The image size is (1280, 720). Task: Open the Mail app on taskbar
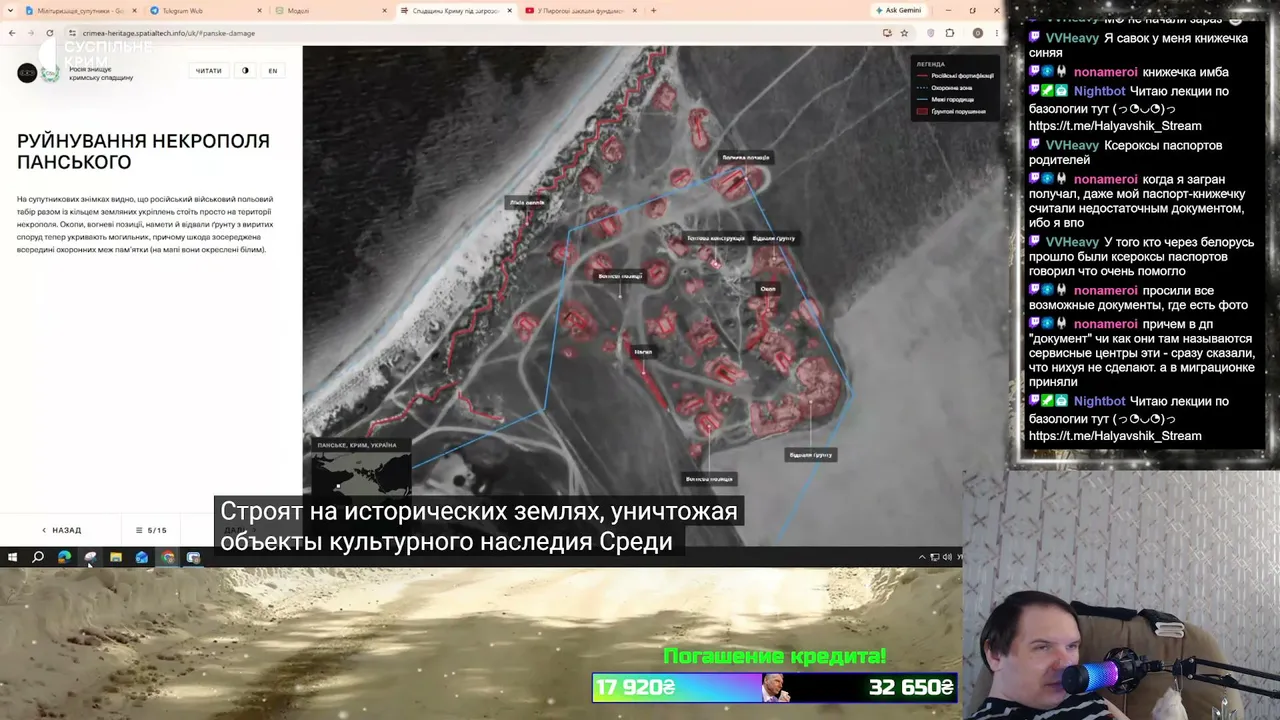point(142,557)
